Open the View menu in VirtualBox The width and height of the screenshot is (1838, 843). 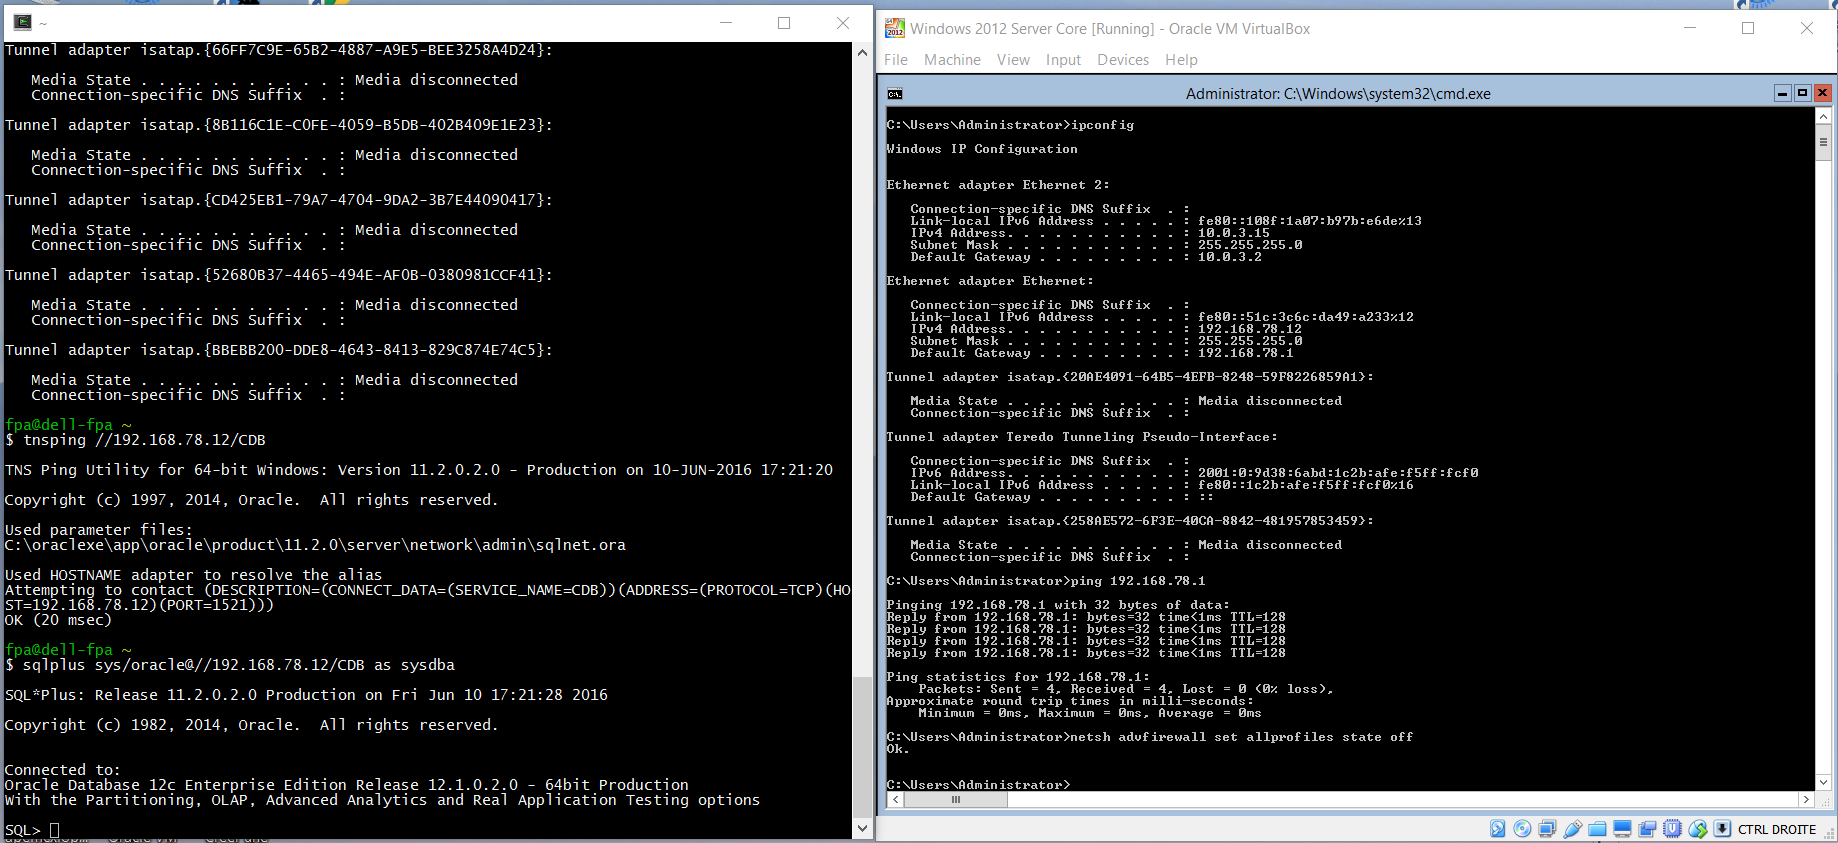pyautogui.click(x=1013, y=60)
